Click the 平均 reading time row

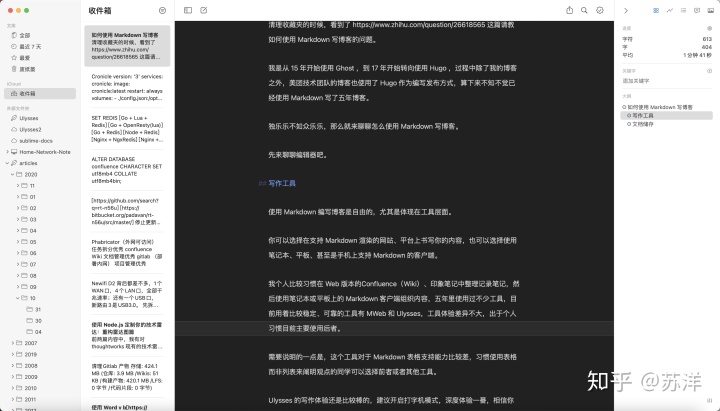[x=667, y=55]
